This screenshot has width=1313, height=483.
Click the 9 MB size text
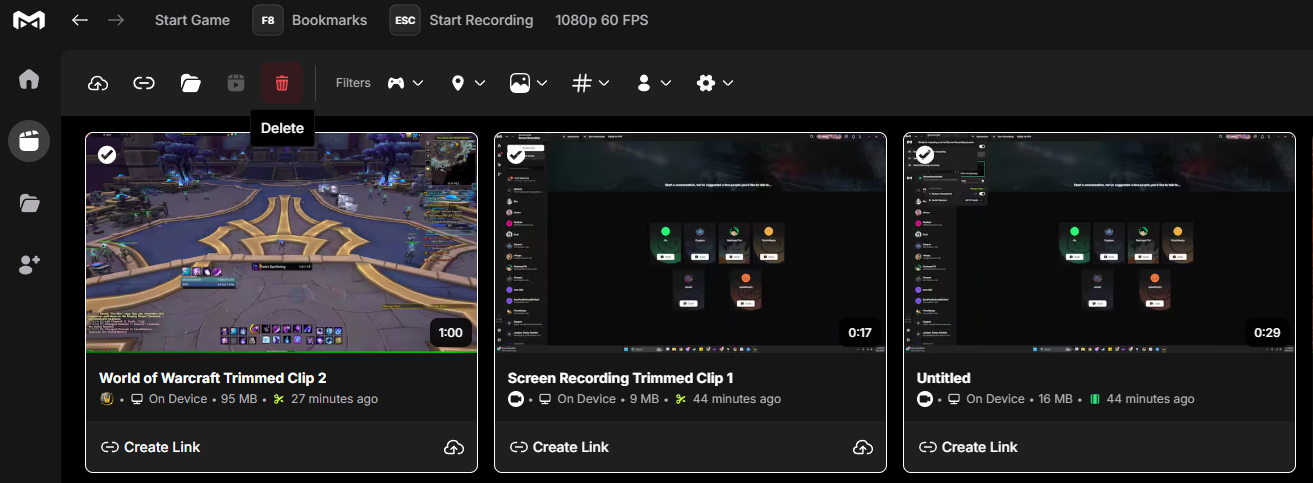coord(646,399)
